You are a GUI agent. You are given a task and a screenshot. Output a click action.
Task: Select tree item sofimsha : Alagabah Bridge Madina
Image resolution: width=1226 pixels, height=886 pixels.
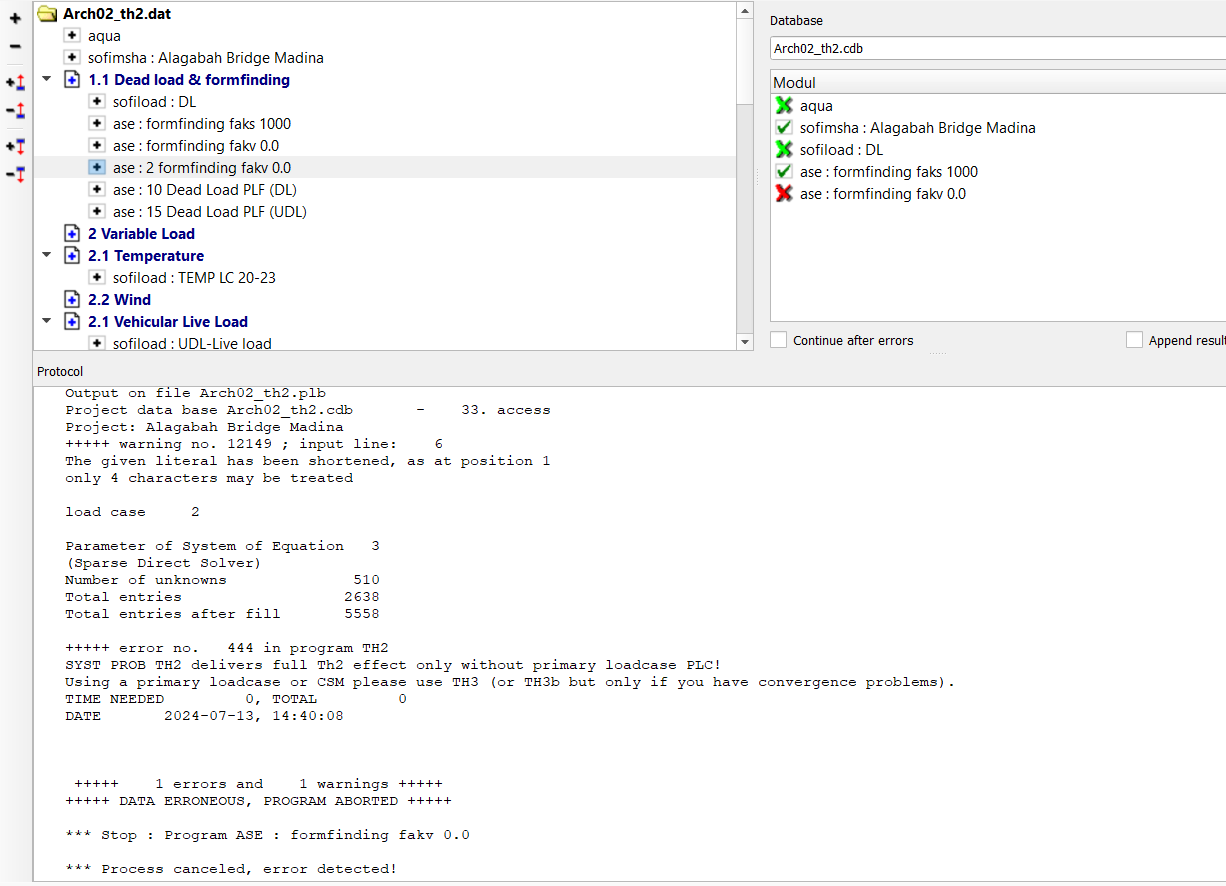pyautogui.click(x=205, y=57)
